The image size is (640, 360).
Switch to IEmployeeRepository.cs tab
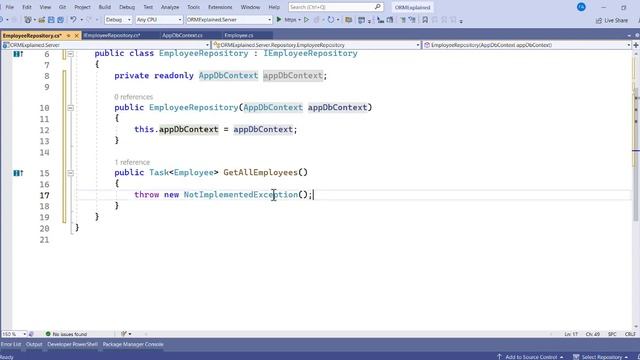click(x=112, y=36)
